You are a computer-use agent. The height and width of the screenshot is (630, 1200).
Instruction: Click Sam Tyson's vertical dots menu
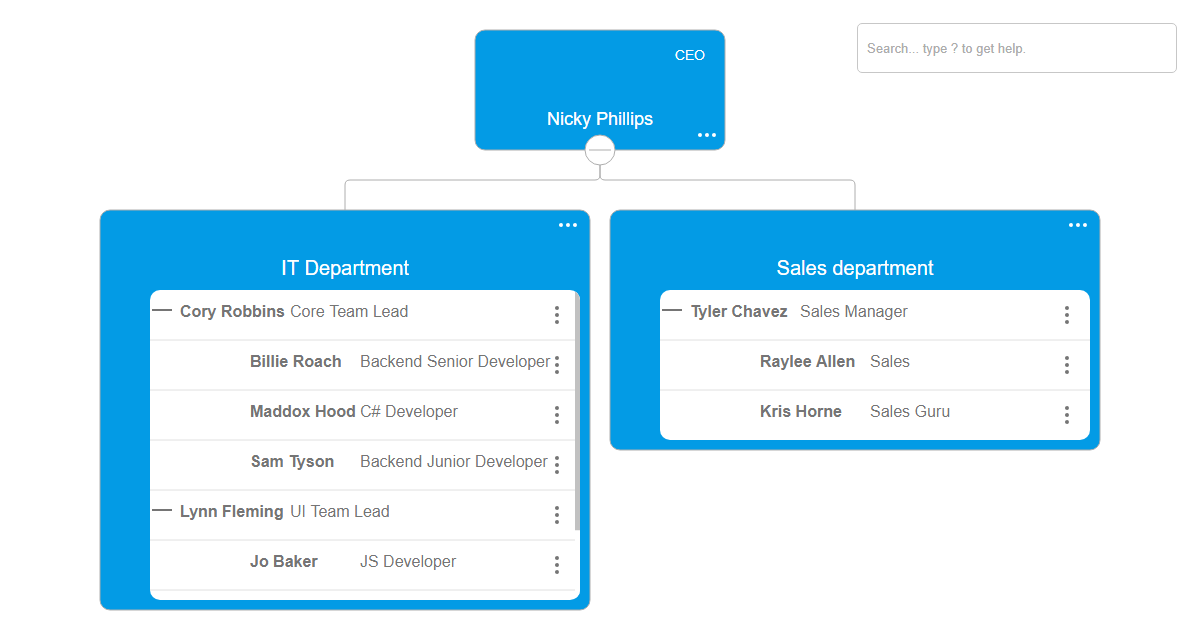coord(557,465)
